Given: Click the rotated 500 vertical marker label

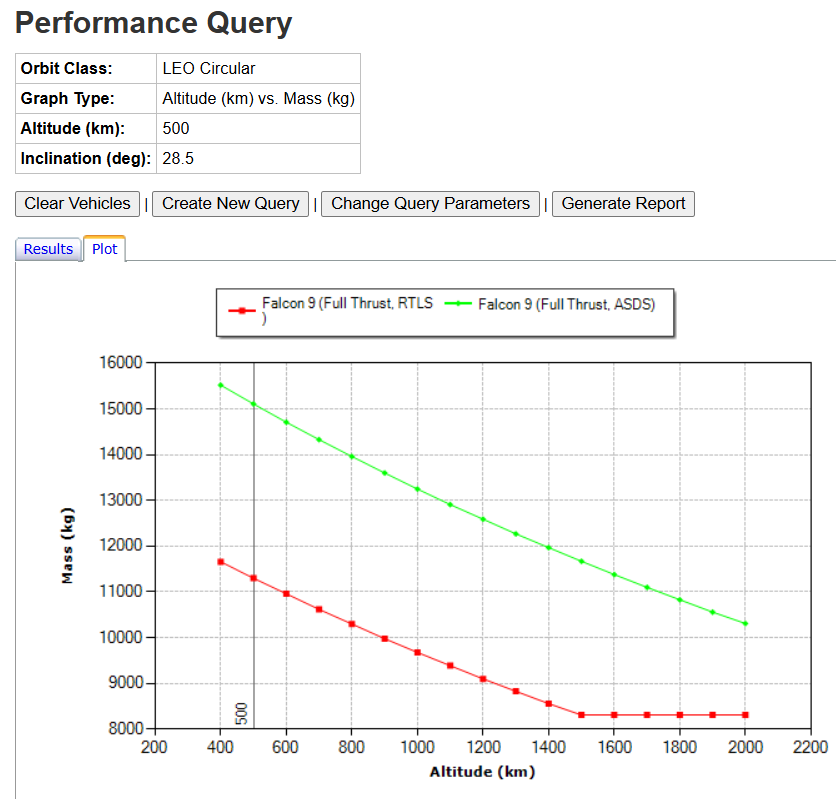Looking at the screenshot, I should (x=241, y=712).
